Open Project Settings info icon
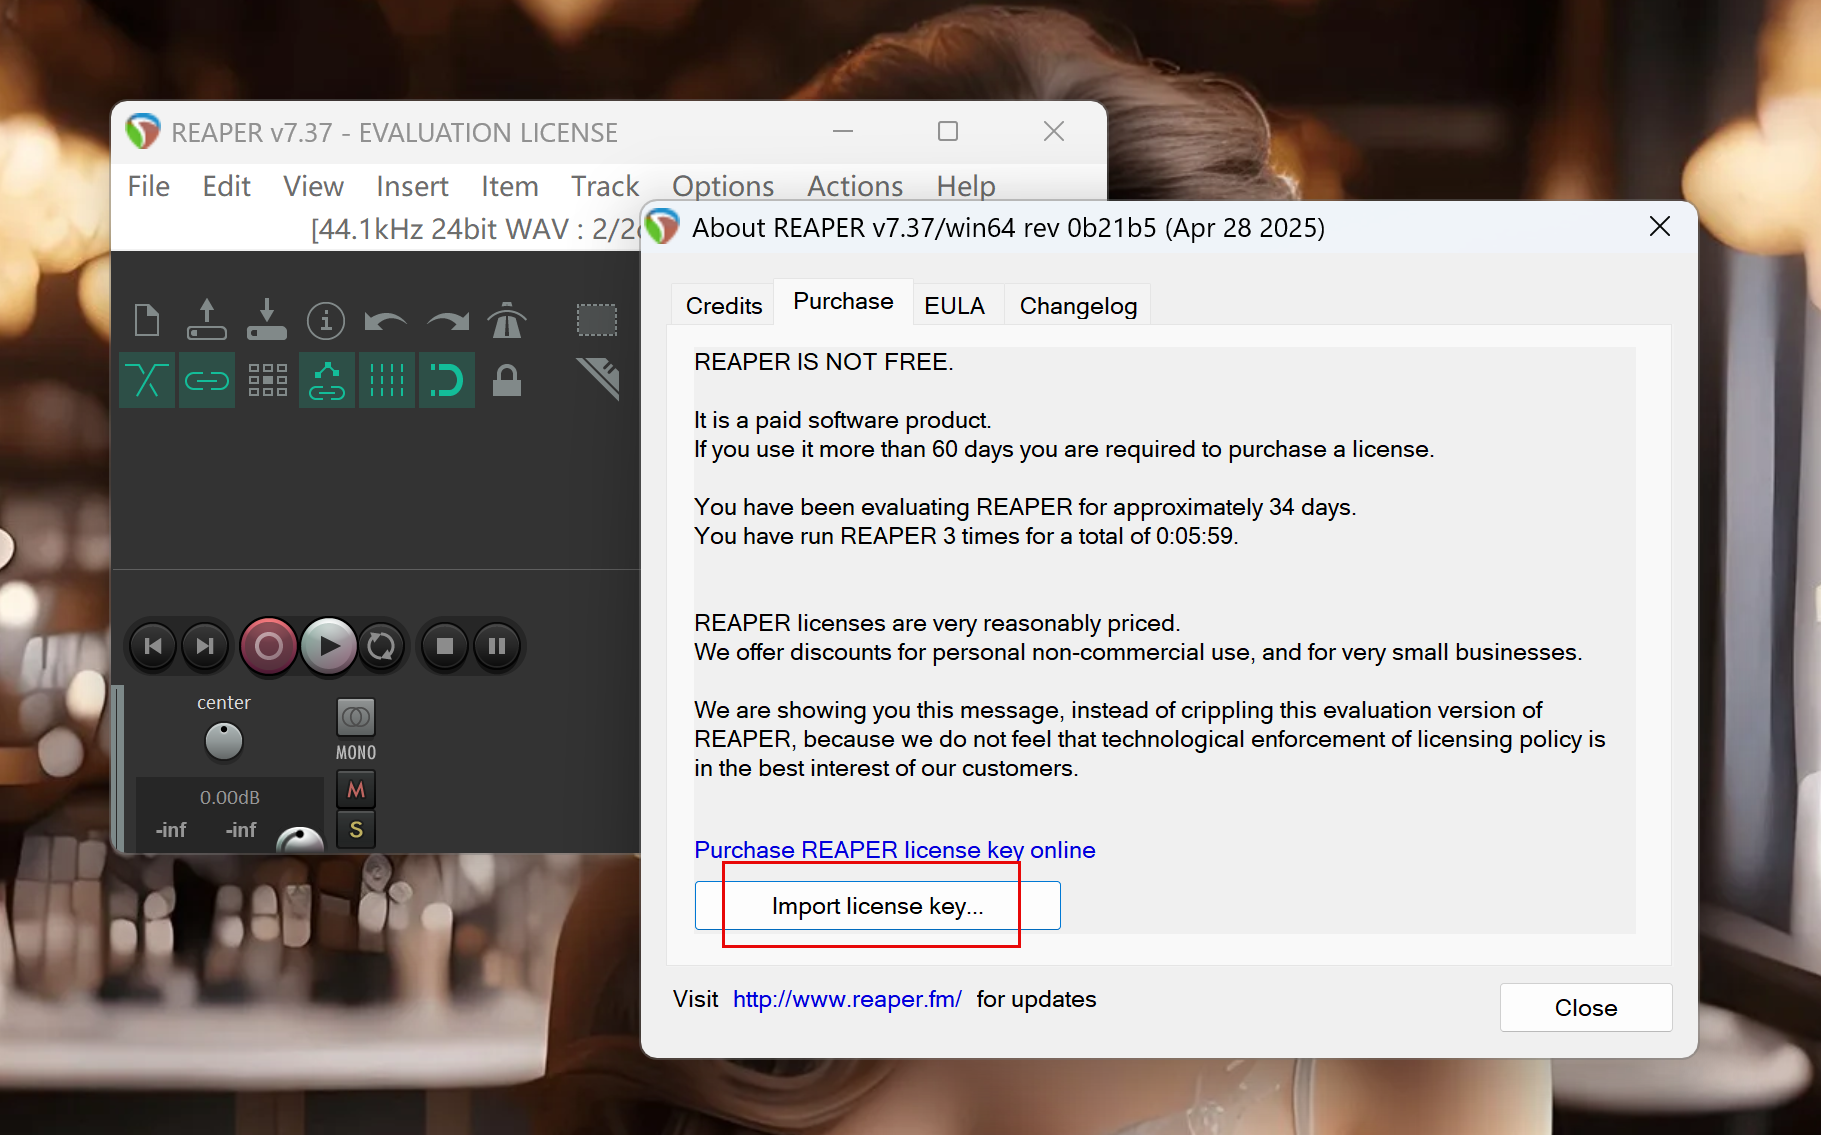1821x1135 pixels. [326, 321]
